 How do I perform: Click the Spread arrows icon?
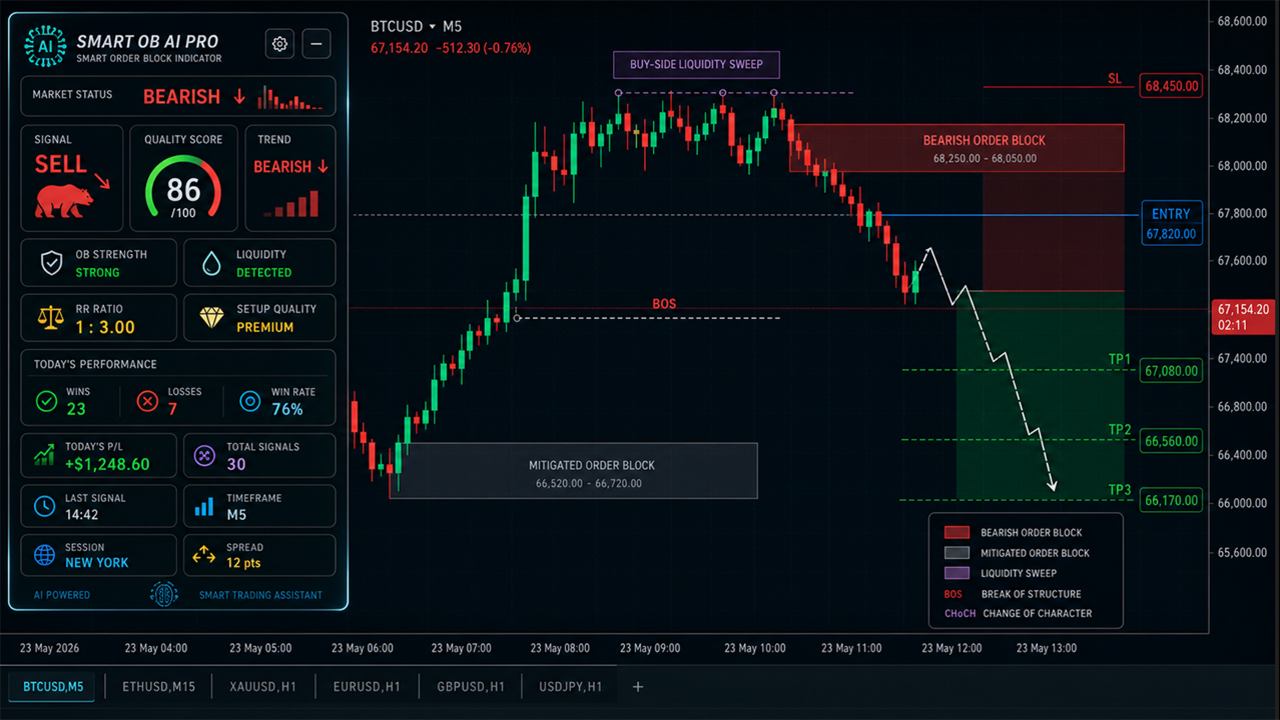click(x=204, y=554)
